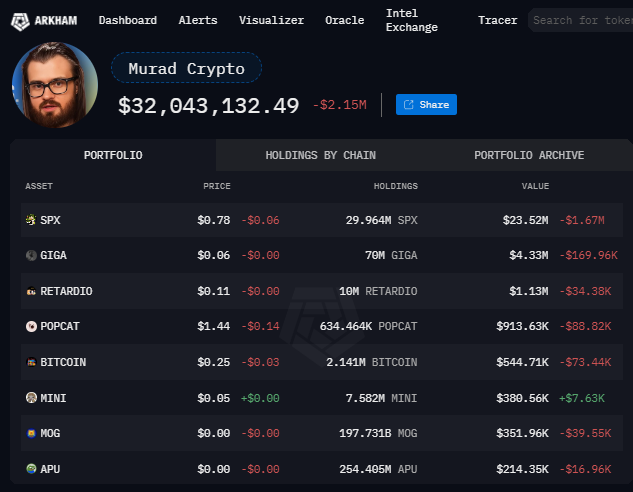Click the $1.44 POPCAT price
The height and width of the screenshot is (492, 633).
pos(214,326)
